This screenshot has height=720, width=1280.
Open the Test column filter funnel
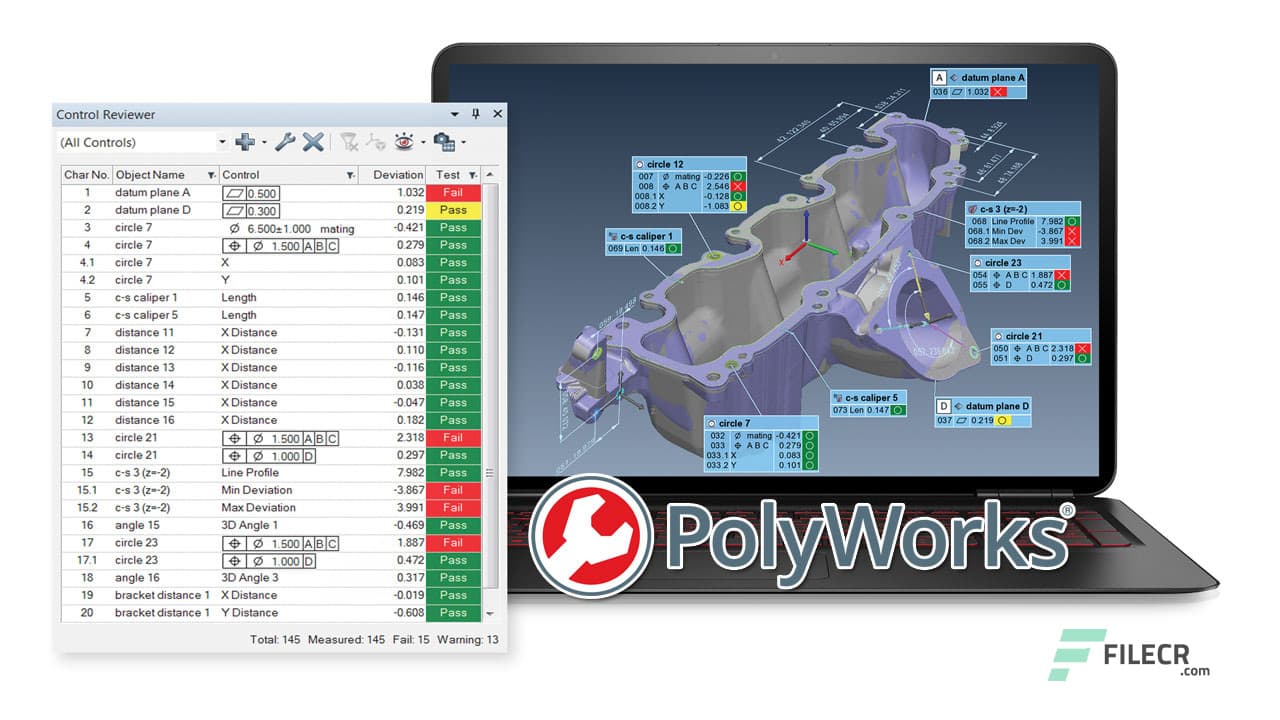[471, 174]
